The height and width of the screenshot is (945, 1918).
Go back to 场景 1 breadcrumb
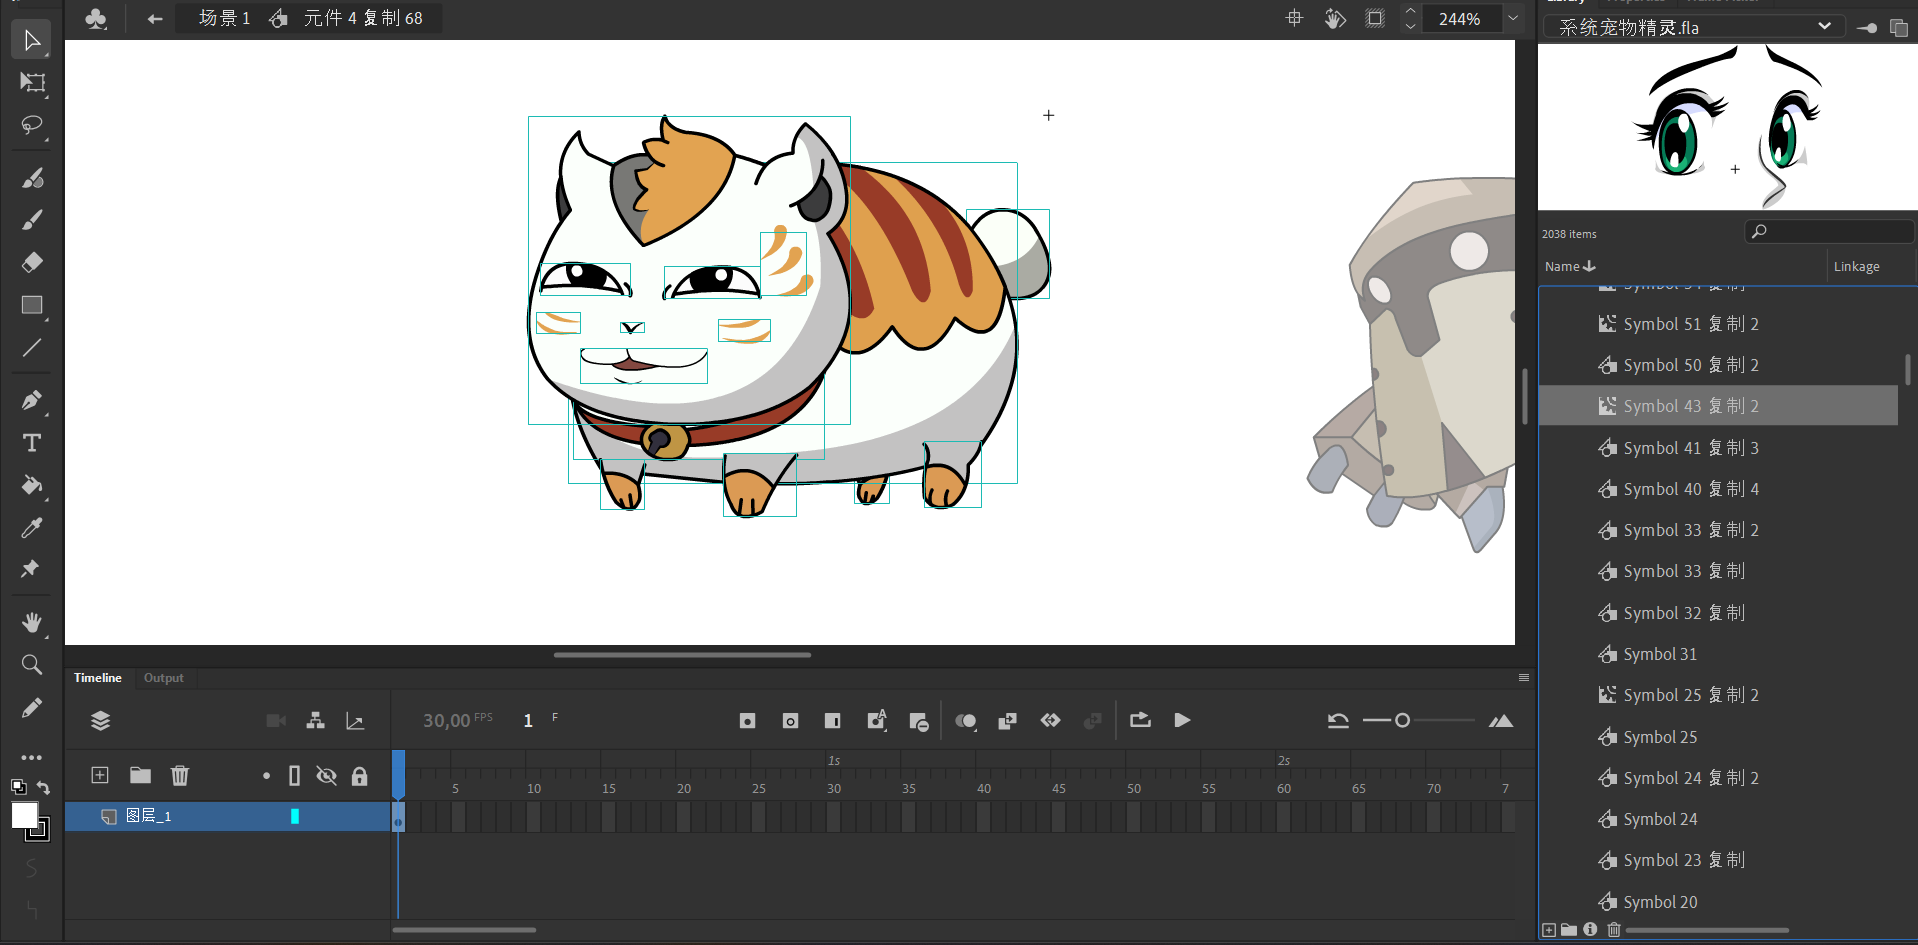click(224, 18)
